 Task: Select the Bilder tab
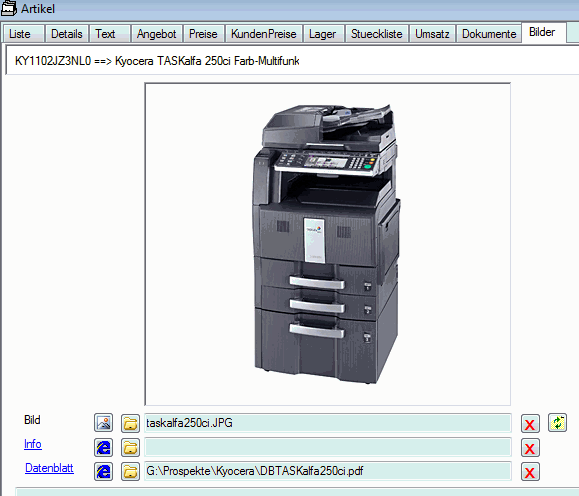(x=544, y=33)
